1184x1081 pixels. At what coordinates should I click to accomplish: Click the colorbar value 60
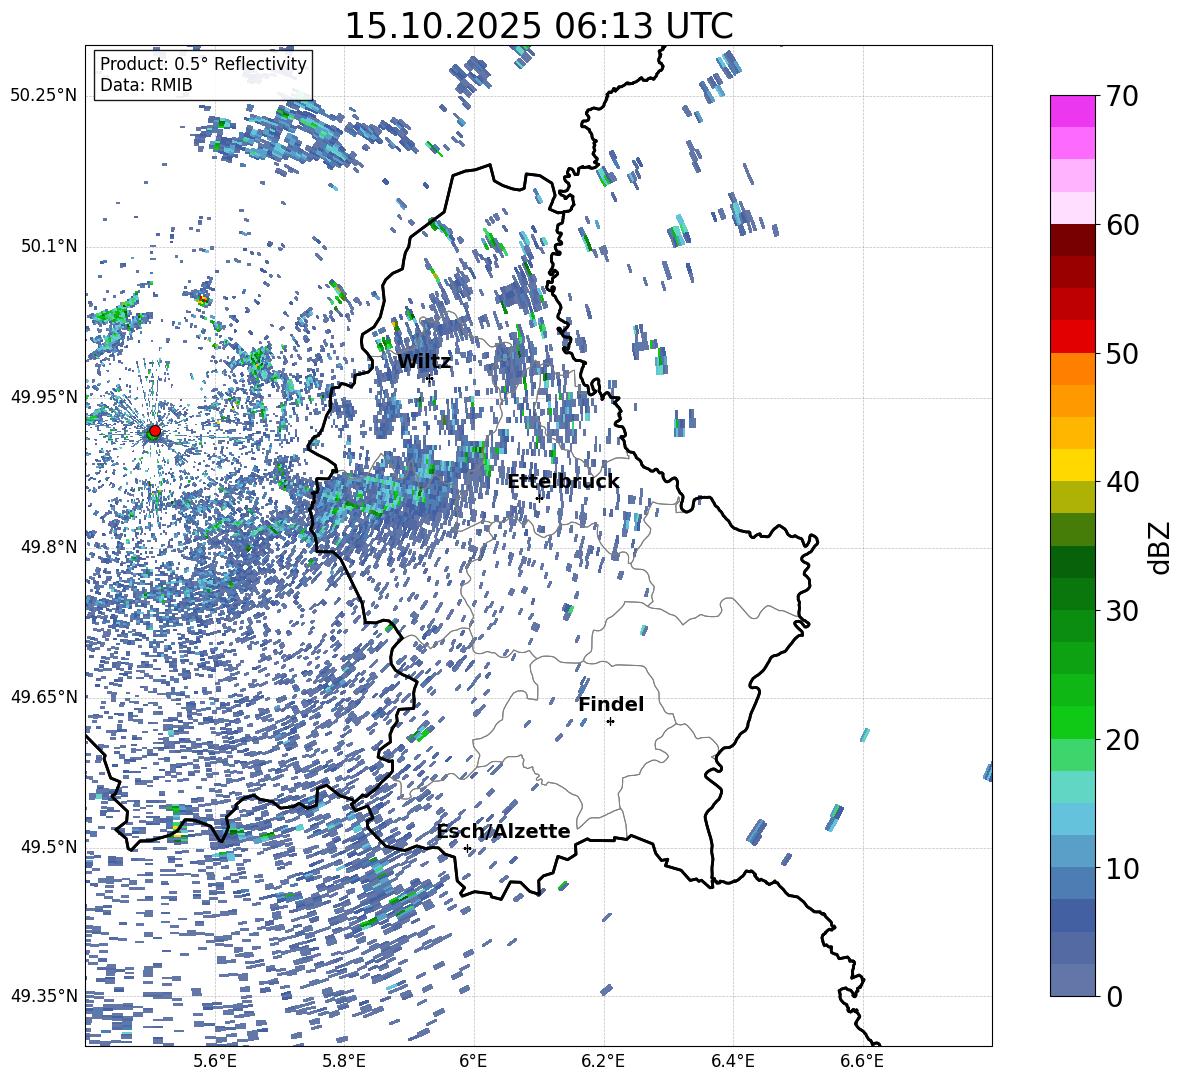click(1122, 225)
